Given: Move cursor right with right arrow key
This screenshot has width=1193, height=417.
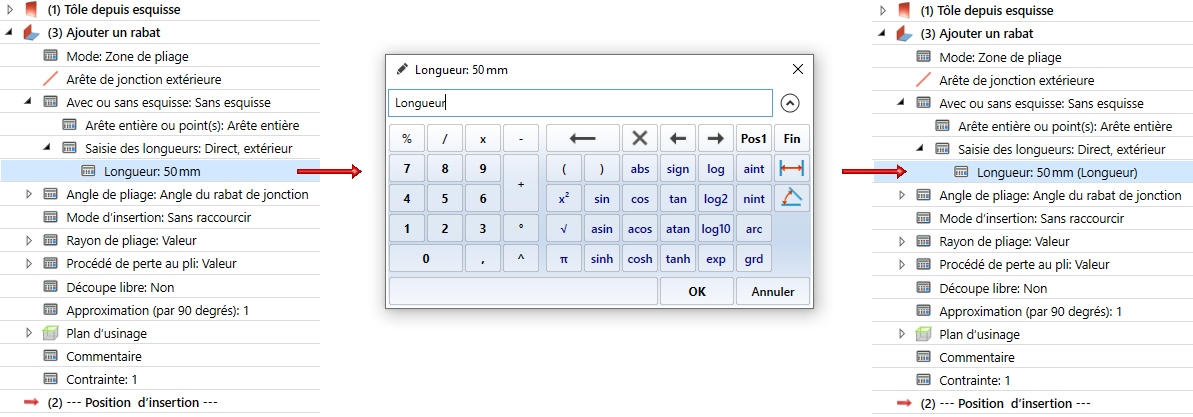Looking at the screenshot, I should (716, 138).
